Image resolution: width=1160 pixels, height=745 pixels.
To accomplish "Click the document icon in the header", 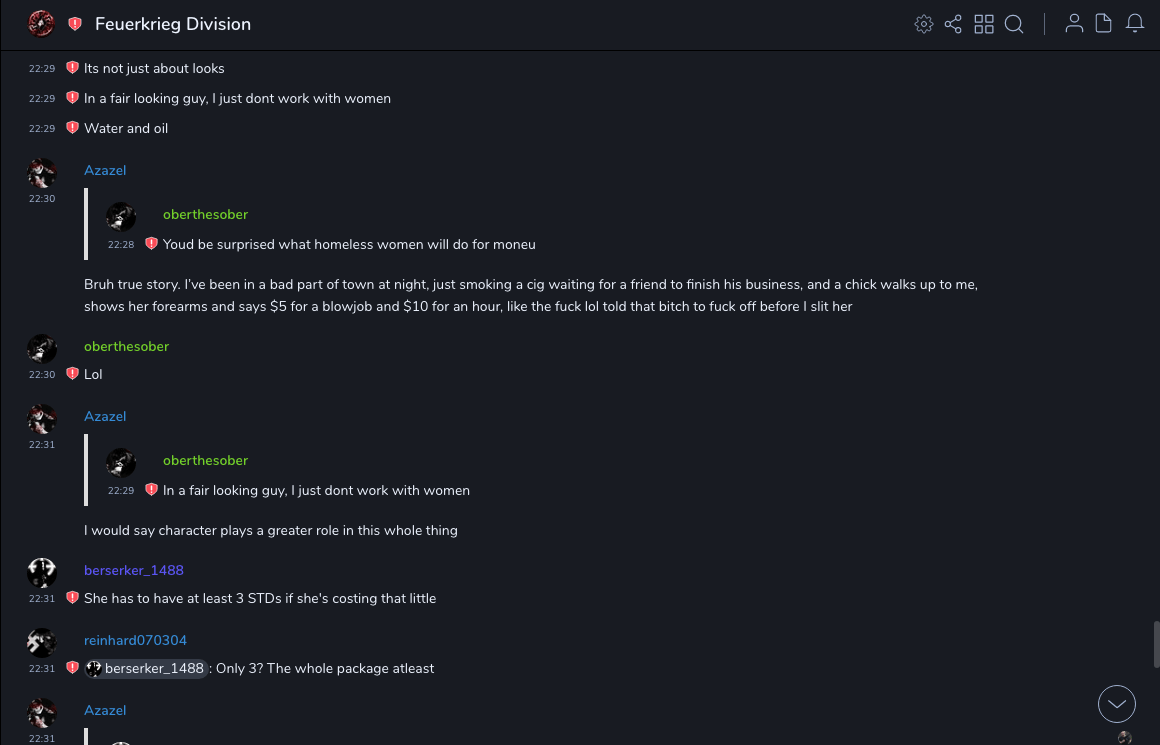I will 1104,24.
